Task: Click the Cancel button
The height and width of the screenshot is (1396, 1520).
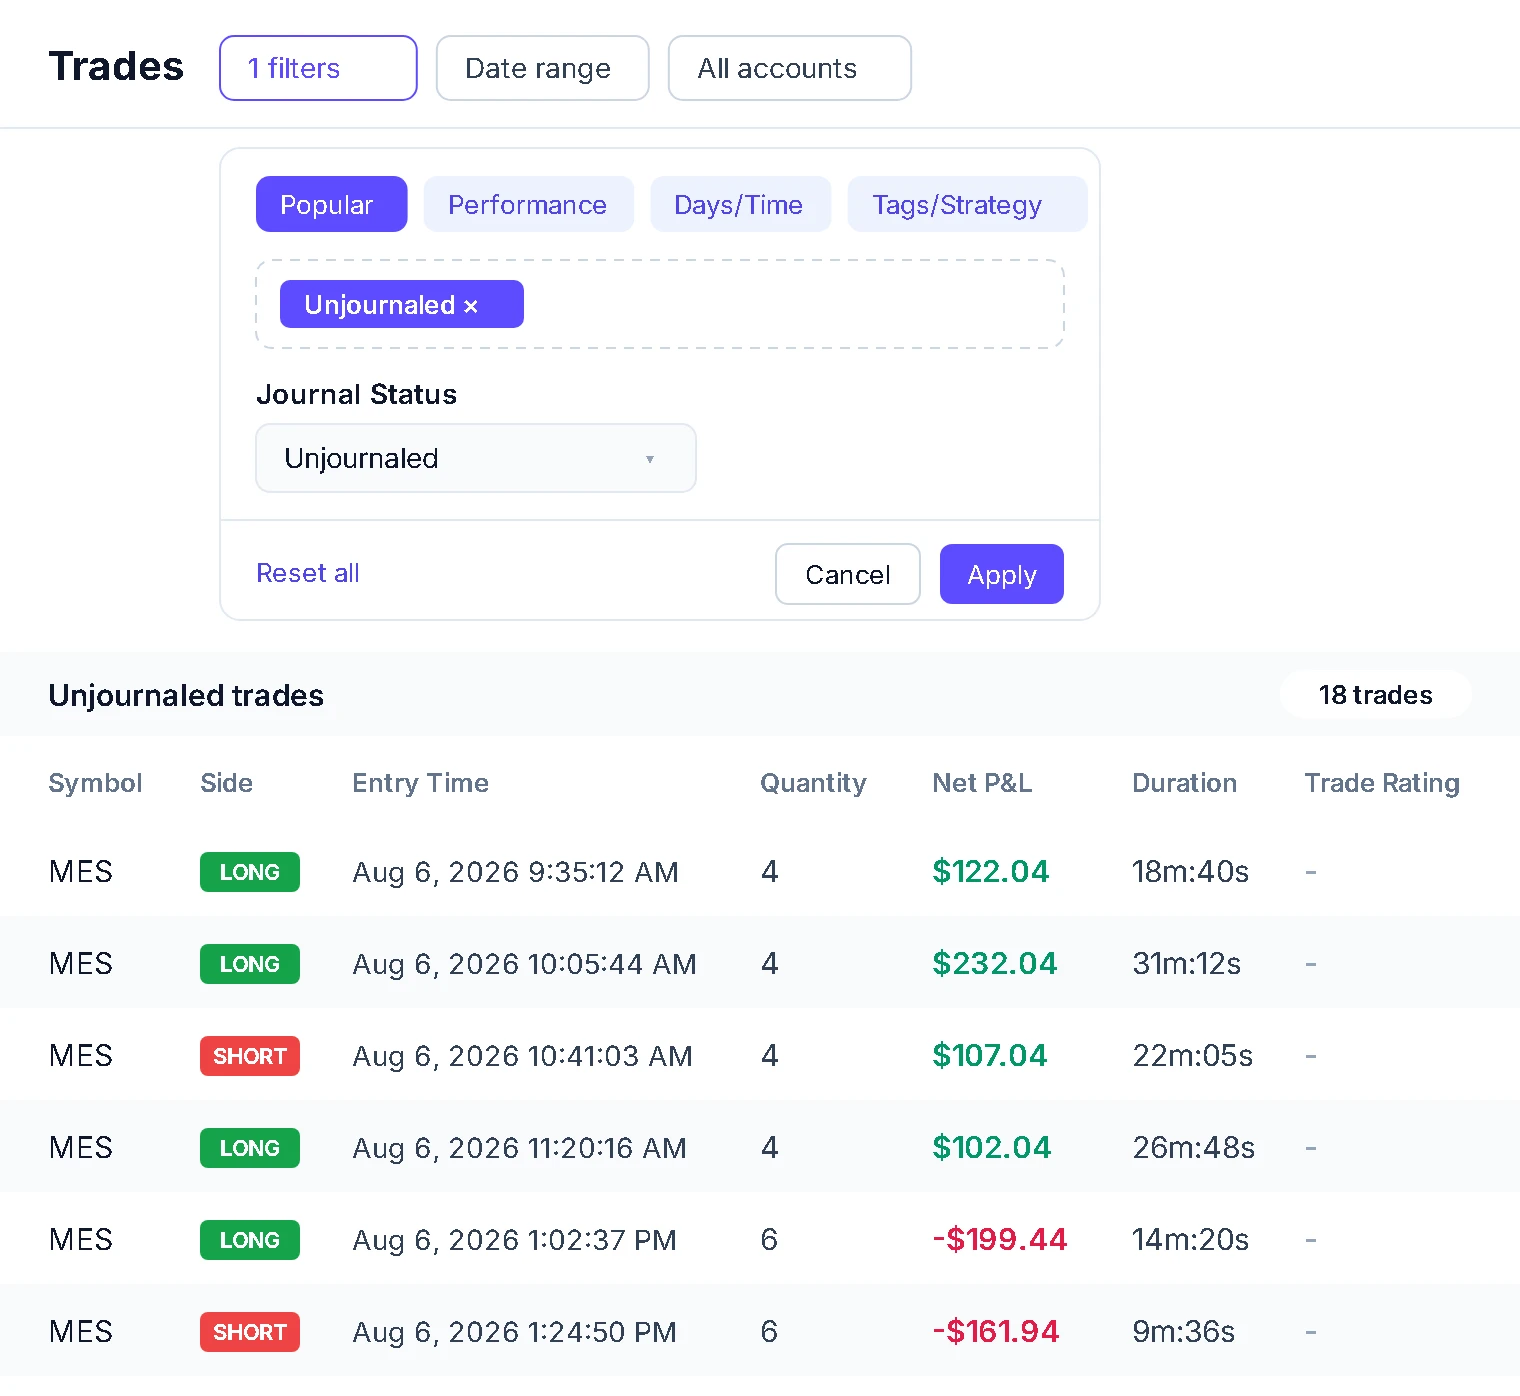Action: pos(848,574)
